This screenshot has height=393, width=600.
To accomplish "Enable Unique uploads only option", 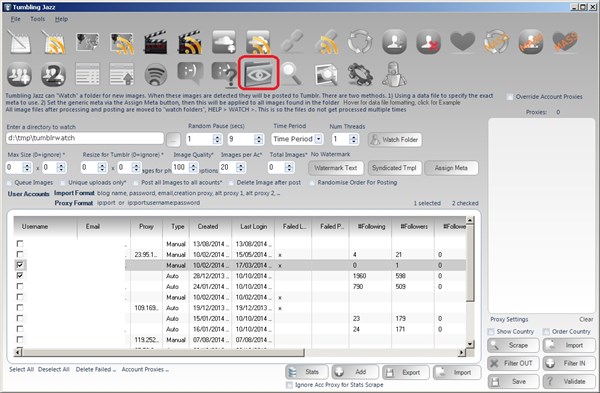I will pyautogui.click(x=62, y=183).
